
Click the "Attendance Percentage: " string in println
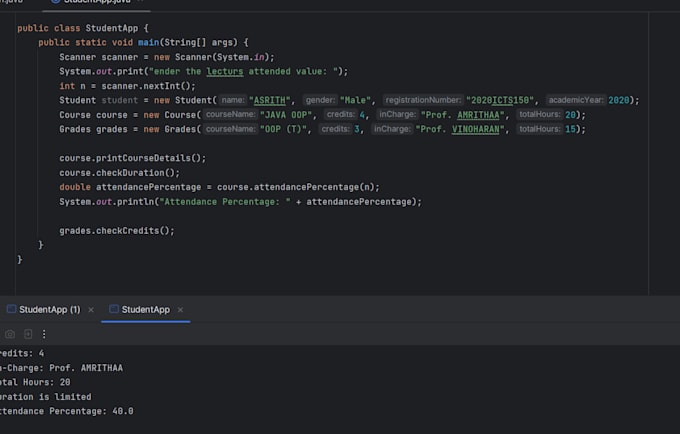[225, 202]
